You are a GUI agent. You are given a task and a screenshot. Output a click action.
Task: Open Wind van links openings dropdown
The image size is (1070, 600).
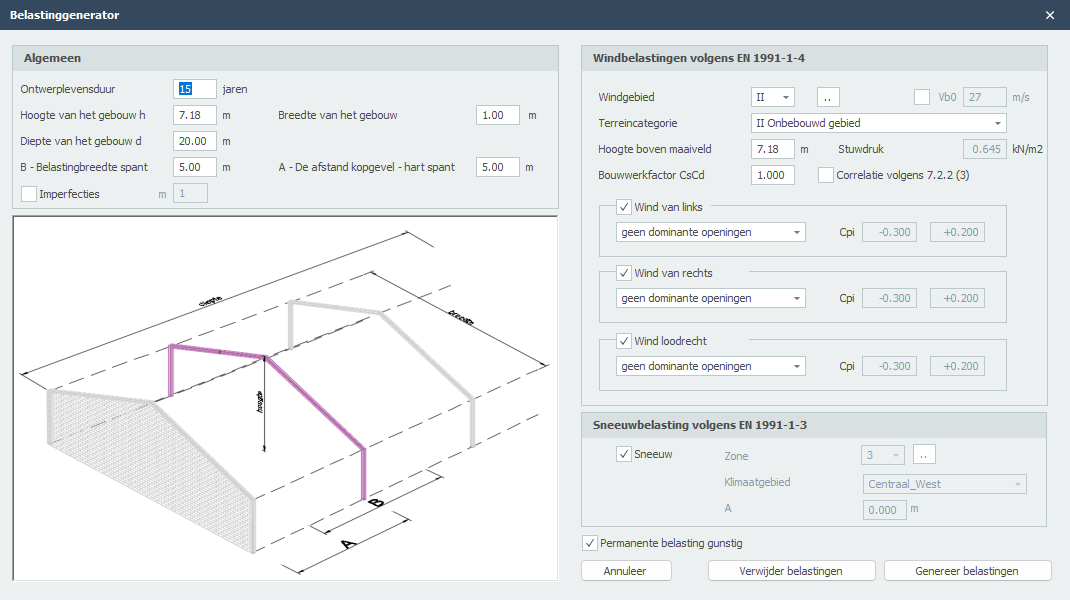click(x=710, y=232)
